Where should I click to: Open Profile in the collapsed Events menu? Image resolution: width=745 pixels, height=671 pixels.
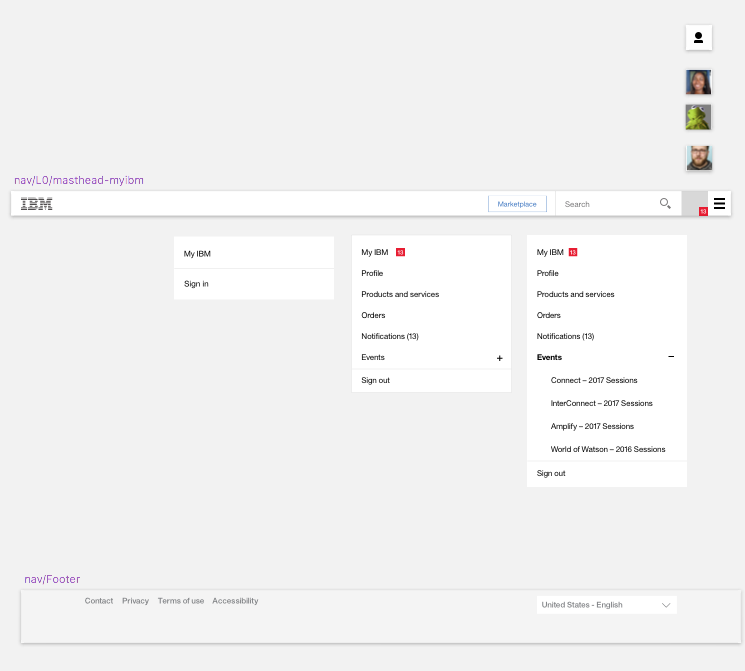(372, 273)
